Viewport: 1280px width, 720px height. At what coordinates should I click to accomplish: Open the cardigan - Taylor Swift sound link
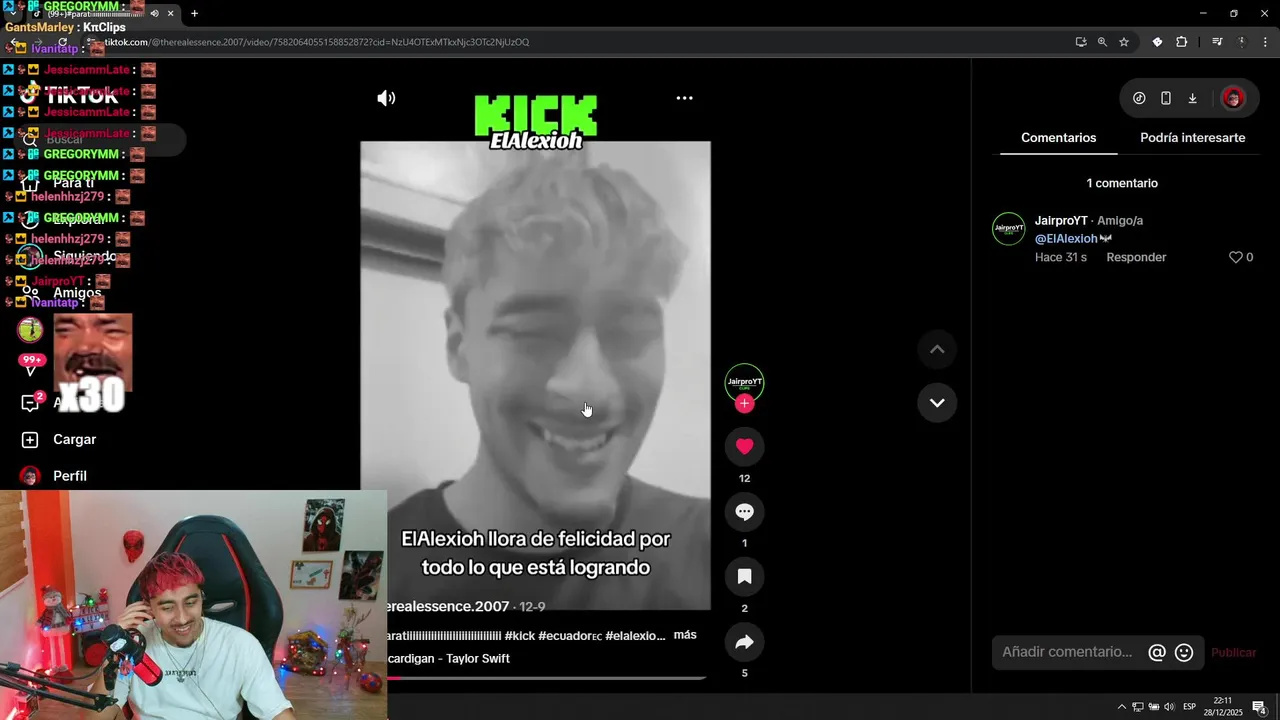[449, 659]
